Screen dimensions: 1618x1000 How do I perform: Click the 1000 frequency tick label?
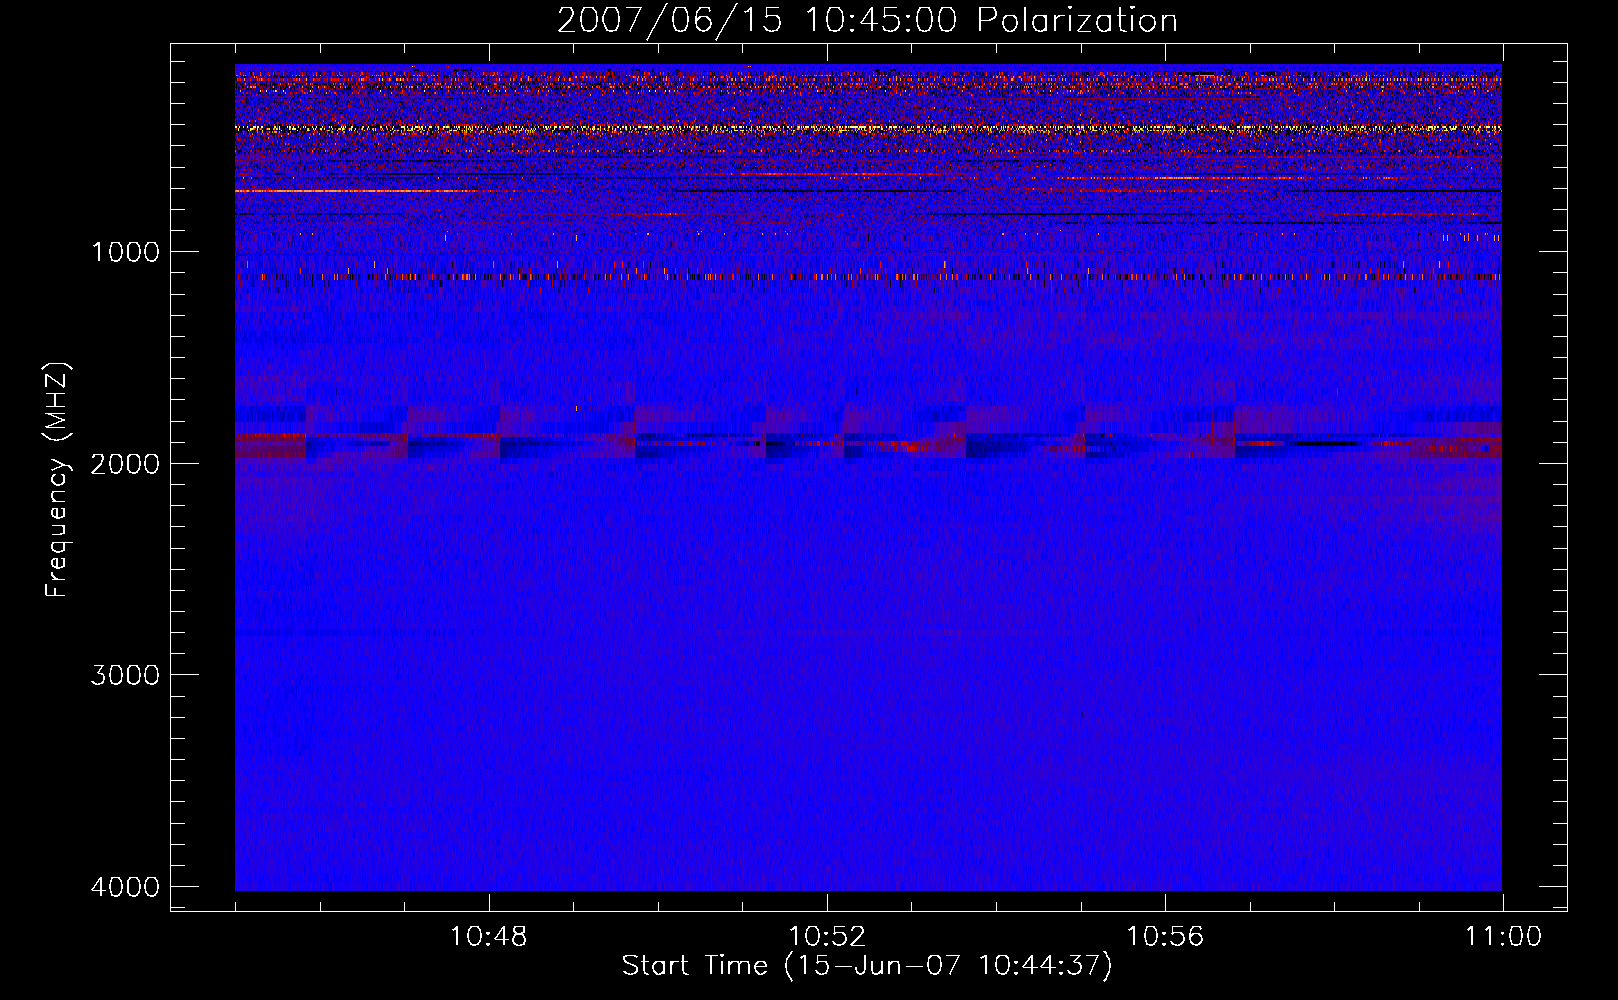point(125,251)
